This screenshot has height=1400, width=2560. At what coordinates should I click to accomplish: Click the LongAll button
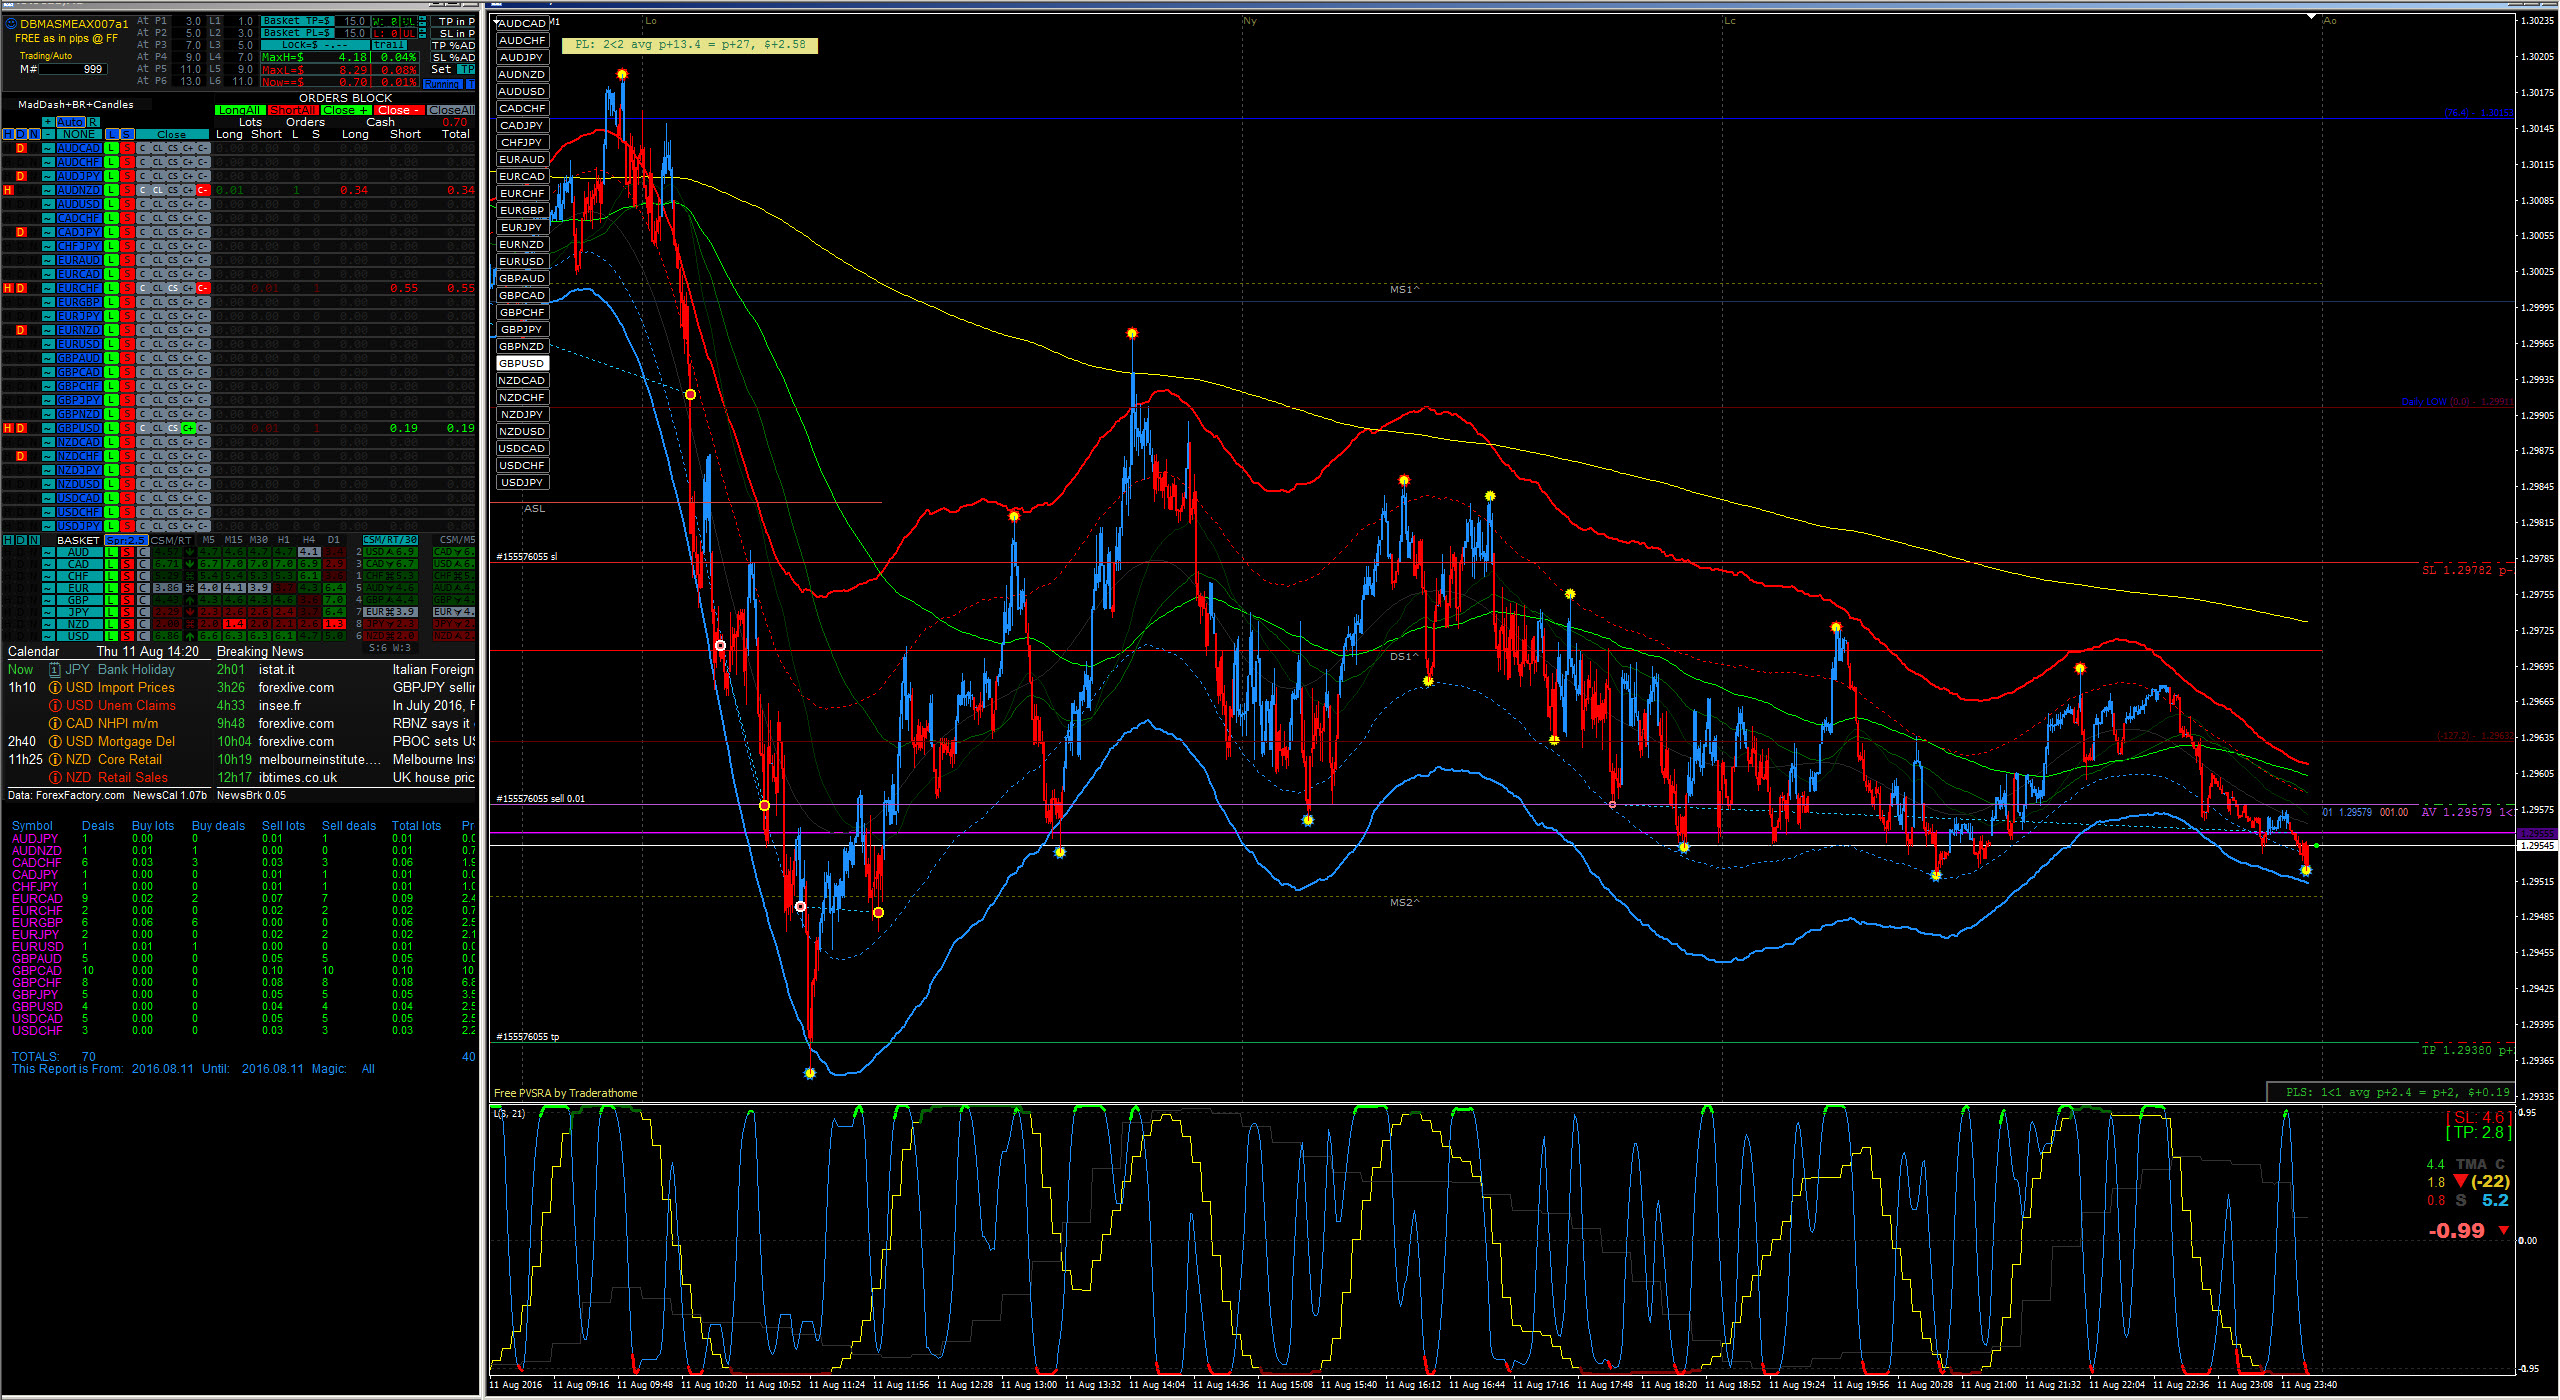[240, 110]
